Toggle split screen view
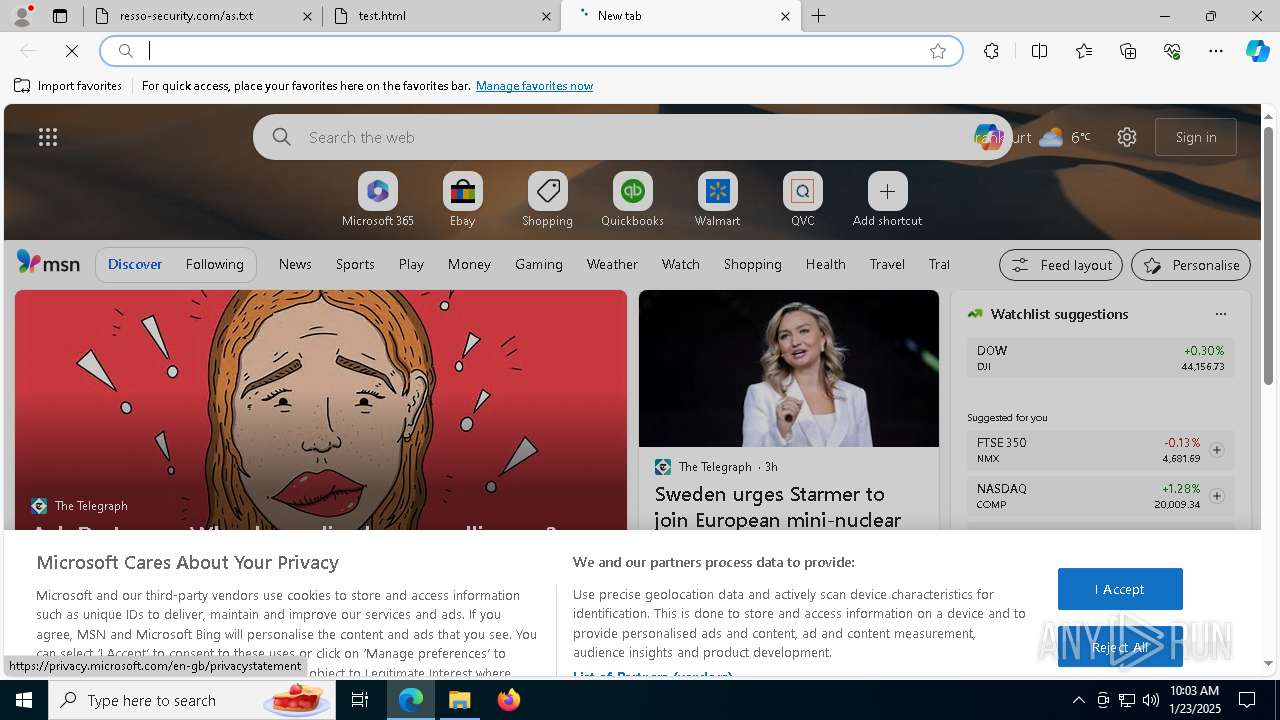 [x=1039, y=51]
